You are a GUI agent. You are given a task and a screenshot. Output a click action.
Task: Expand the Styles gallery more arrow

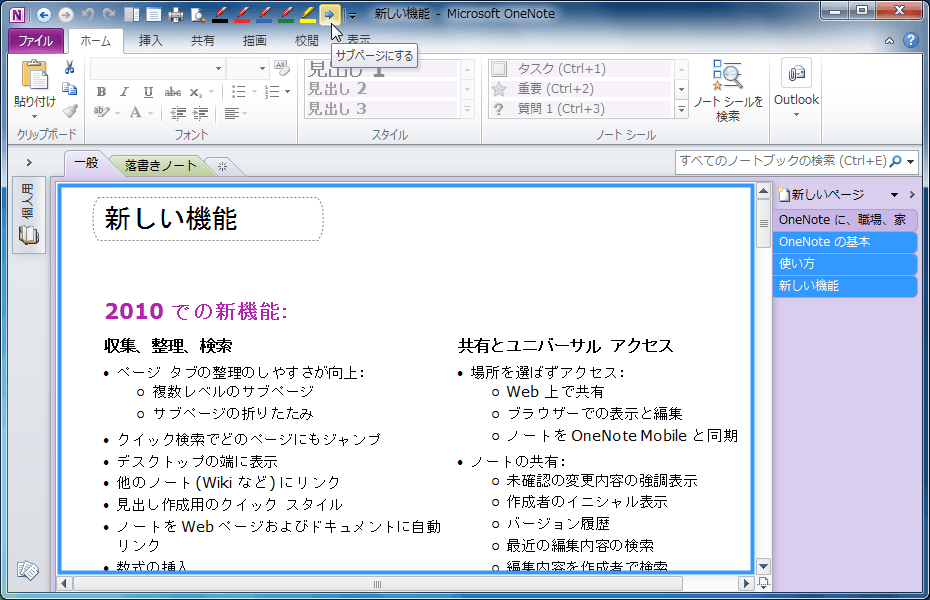click(467, 109)
